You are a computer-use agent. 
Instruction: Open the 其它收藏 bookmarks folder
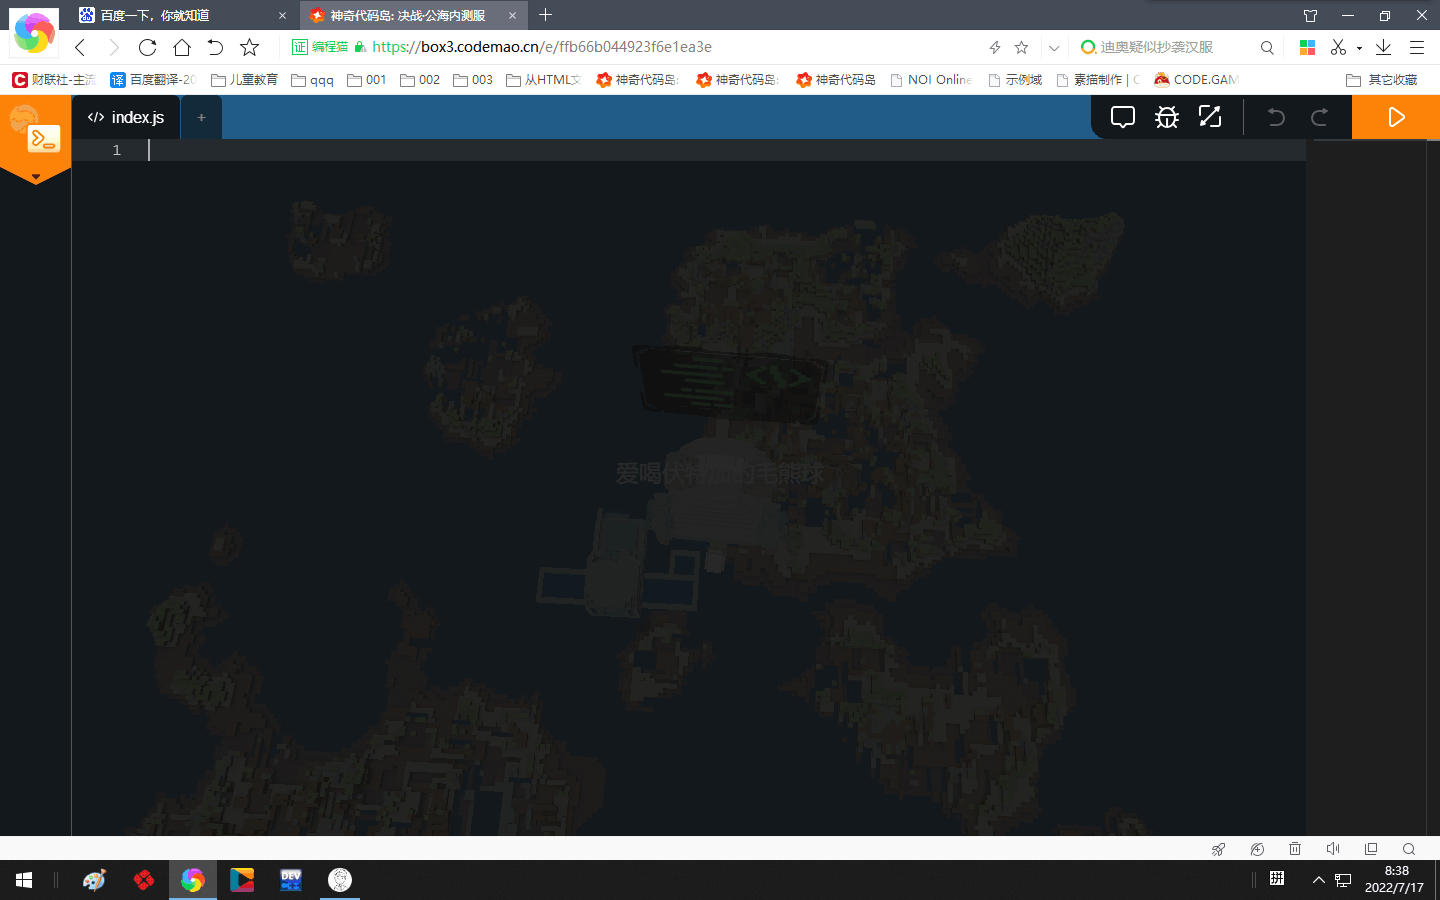coord(1382,80)
